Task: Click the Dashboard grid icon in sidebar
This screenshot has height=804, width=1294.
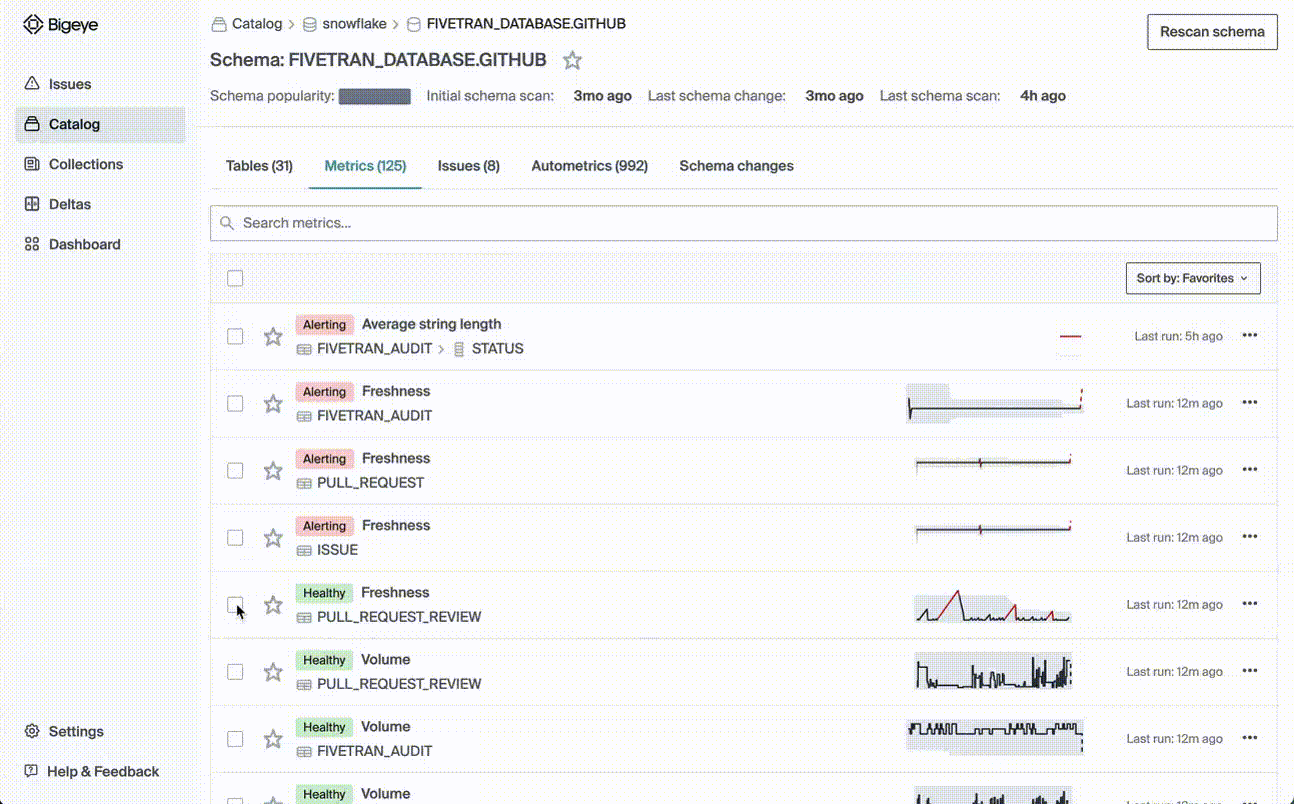Action: tap(32, 244)
